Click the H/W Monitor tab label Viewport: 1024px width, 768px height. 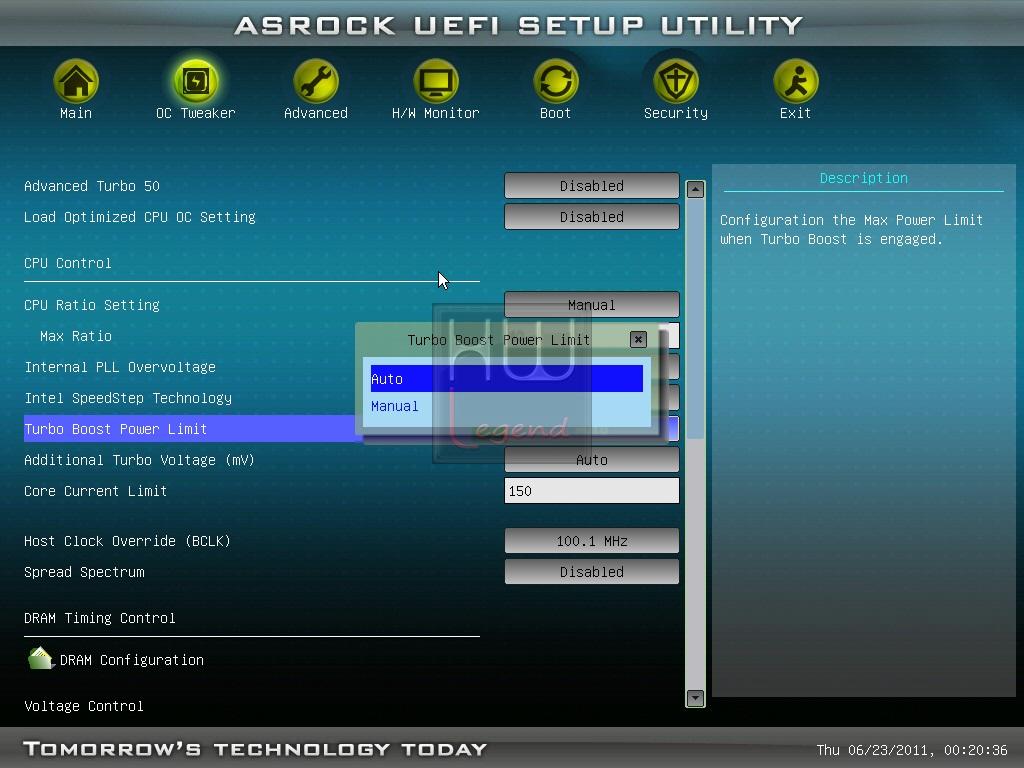(436, 113)
